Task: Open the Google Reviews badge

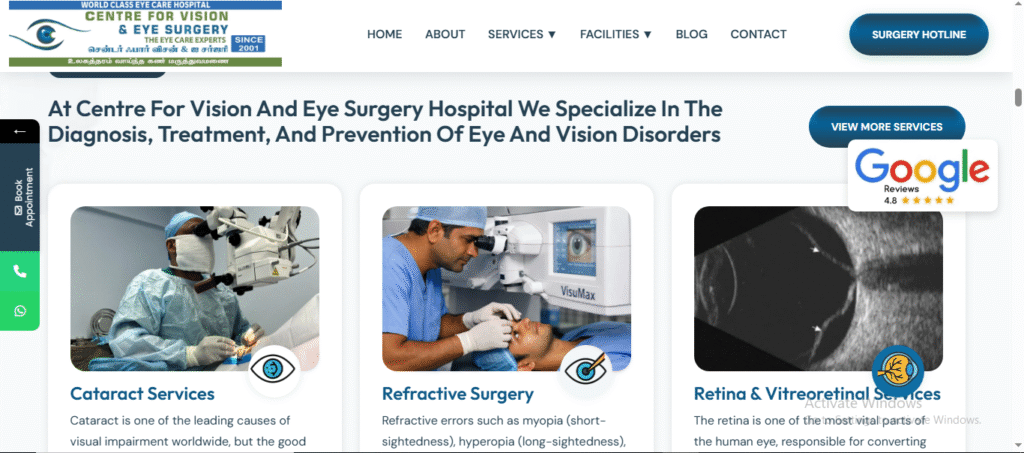Action: click(x=922, y=176)
